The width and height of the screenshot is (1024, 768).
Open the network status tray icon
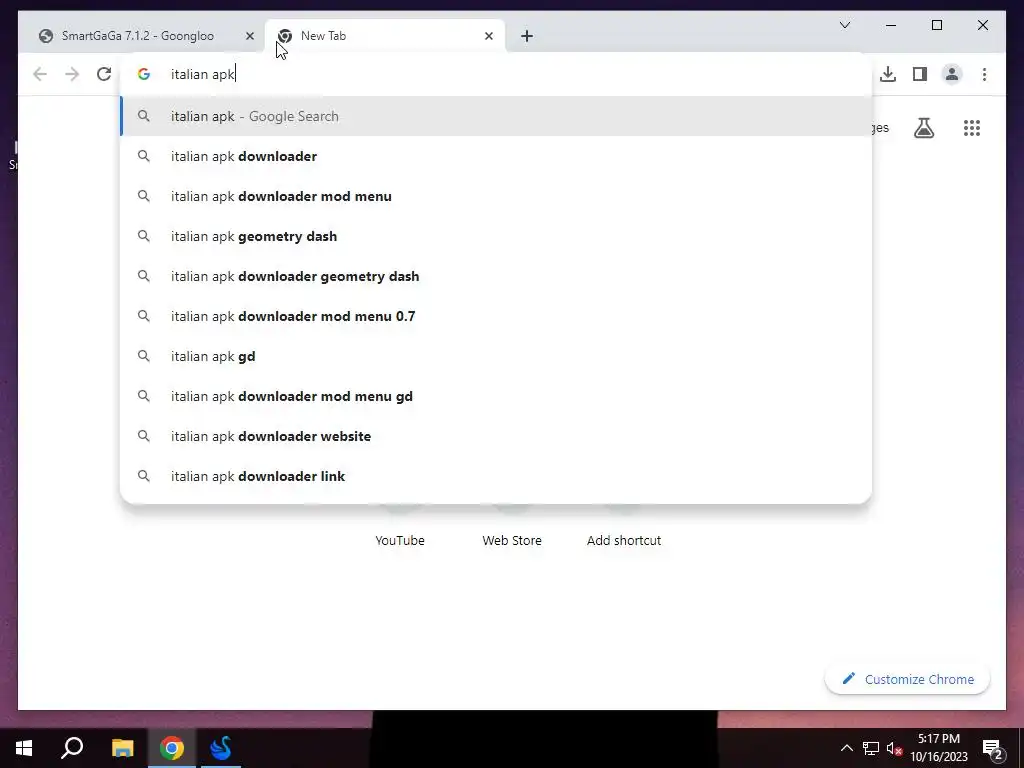[x=871, y=748]
